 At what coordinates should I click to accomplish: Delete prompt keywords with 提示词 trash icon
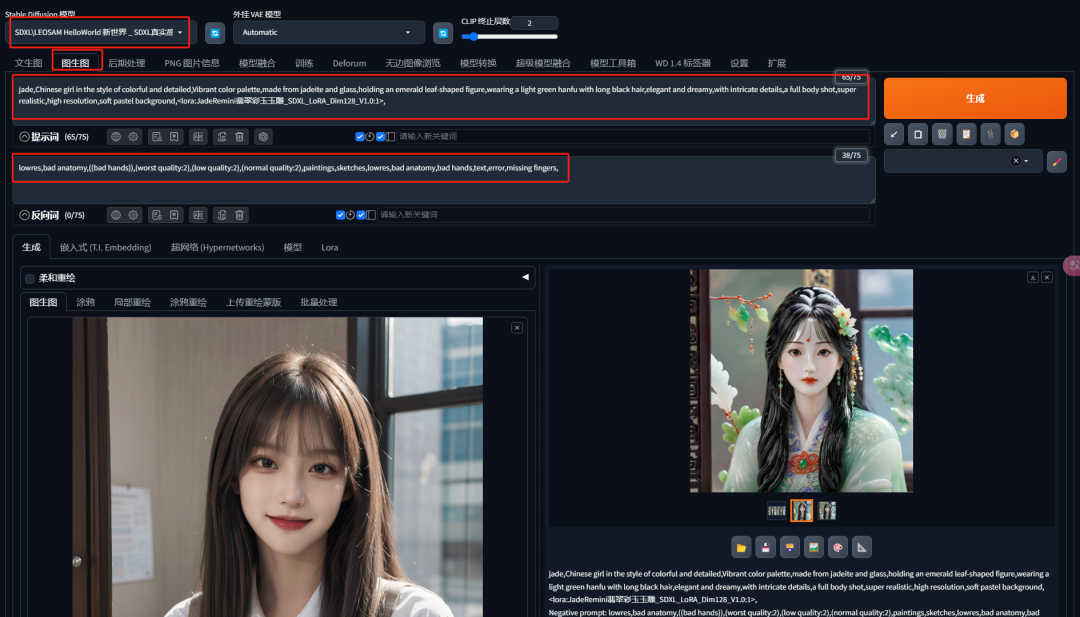[x=240, y=136]
